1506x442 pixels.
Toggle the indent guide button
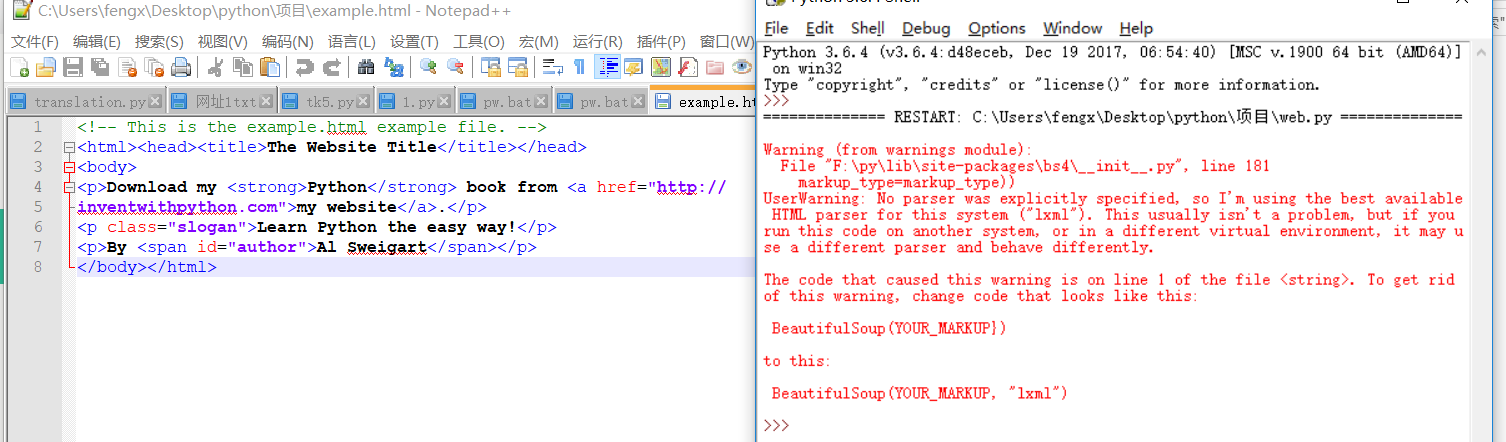[x=606, y=67]
